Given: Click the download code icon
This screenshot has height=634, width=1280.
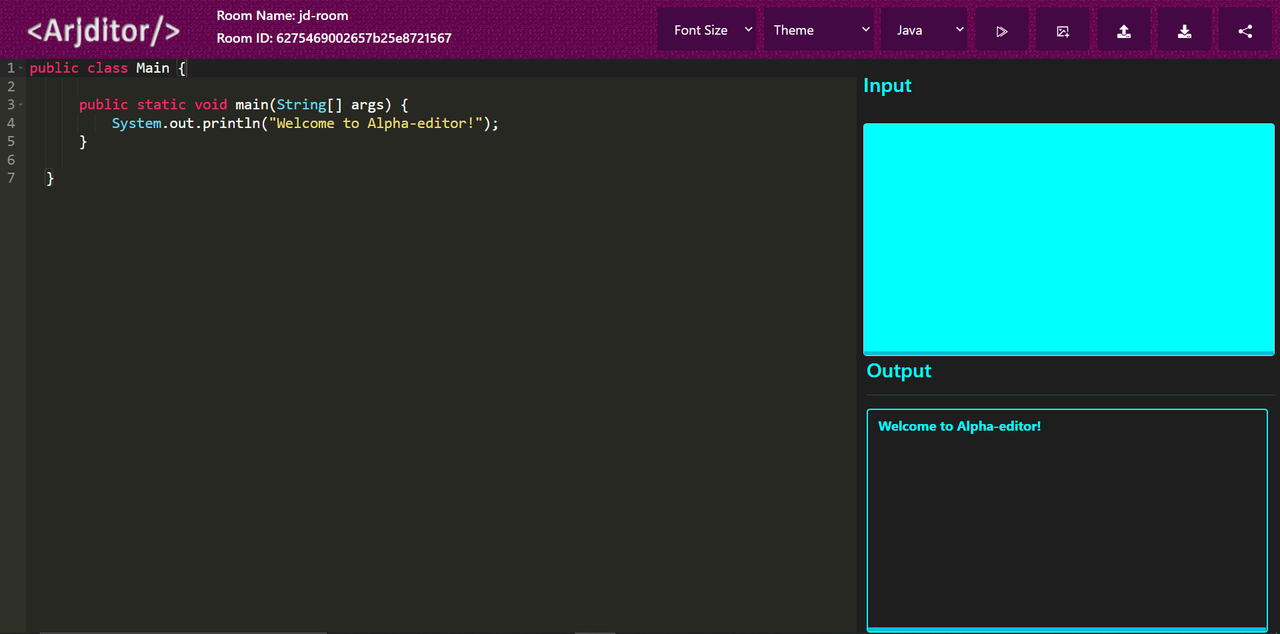Looking at the screenshot, I should click(x=1185, y=30).
